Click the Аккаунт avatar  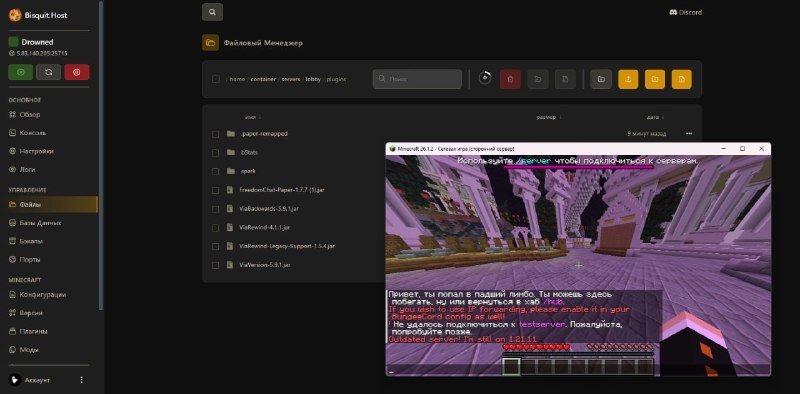point(15,380)
